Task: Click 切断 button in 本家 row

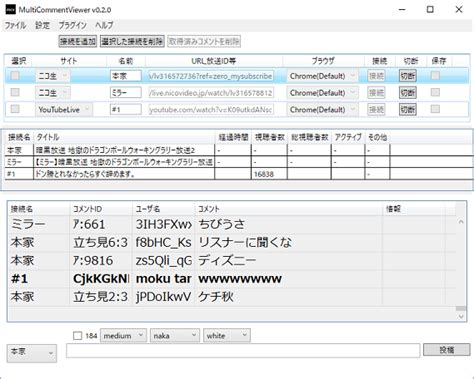Action: [408, 76]
